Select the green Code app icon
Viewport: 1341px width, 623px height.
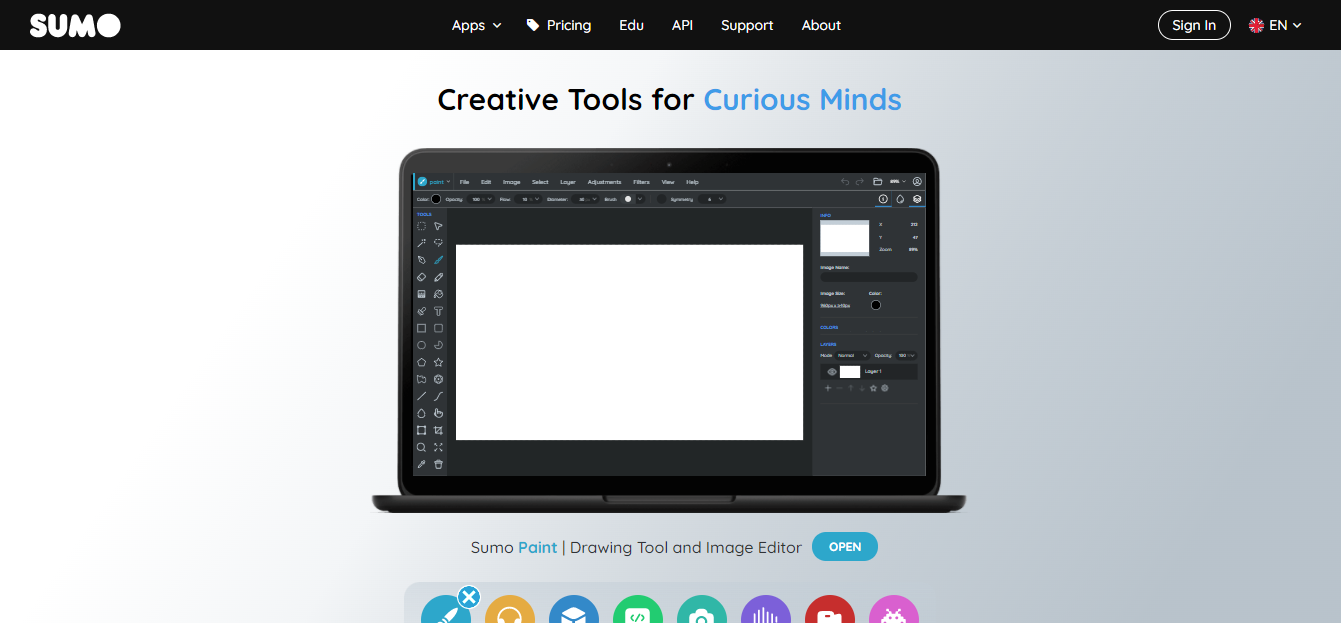click(x=638, y=609)
